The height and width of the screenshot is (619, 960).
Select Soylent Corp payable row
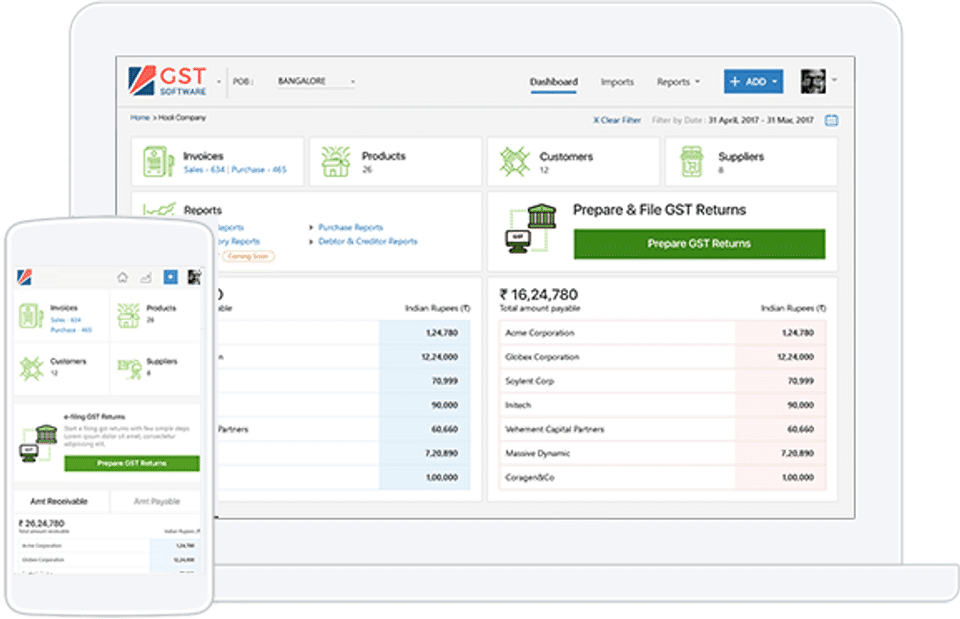662,381
